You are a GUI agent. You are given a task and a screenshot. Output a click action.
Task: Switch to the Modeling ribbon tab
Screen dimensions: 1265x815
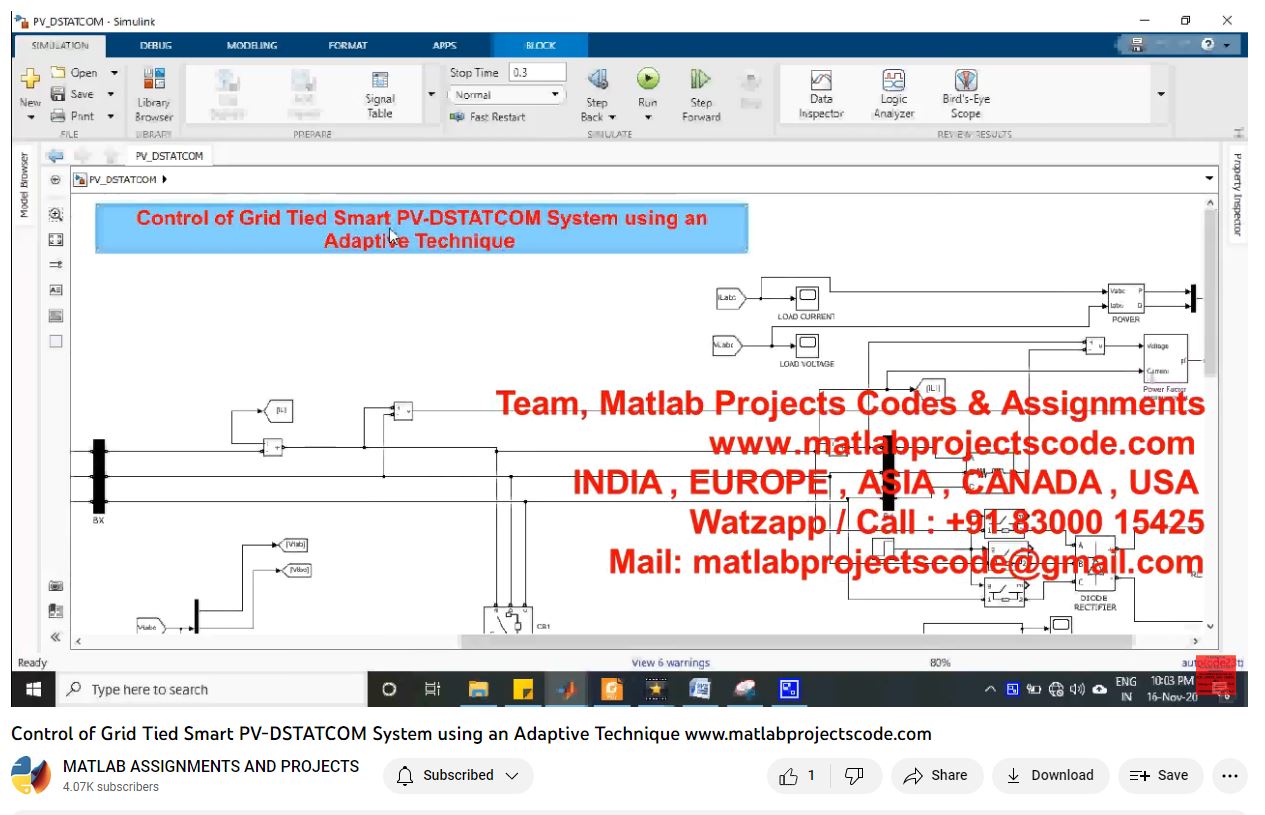tap(251, 45)
